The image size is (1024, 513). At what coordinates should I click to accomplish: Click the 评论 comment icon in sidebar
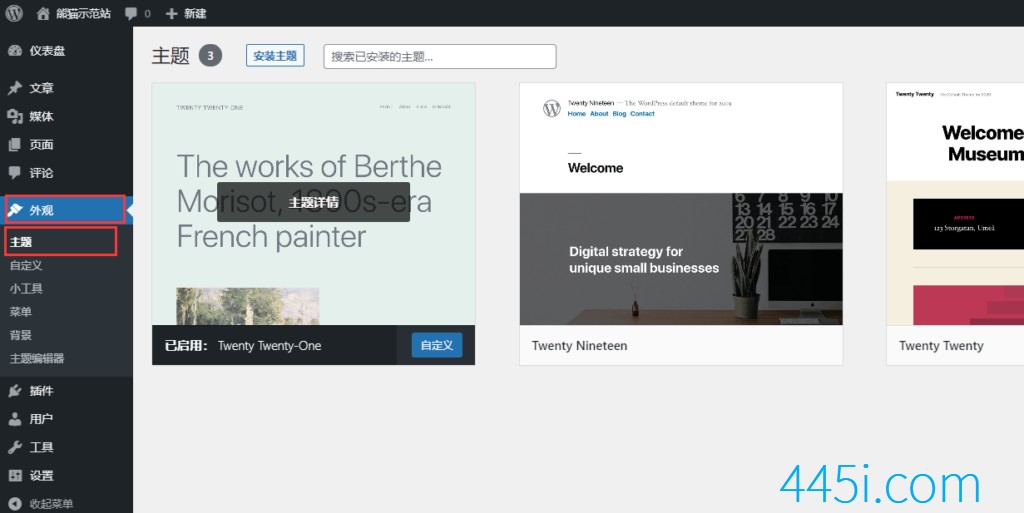point(15,173)
